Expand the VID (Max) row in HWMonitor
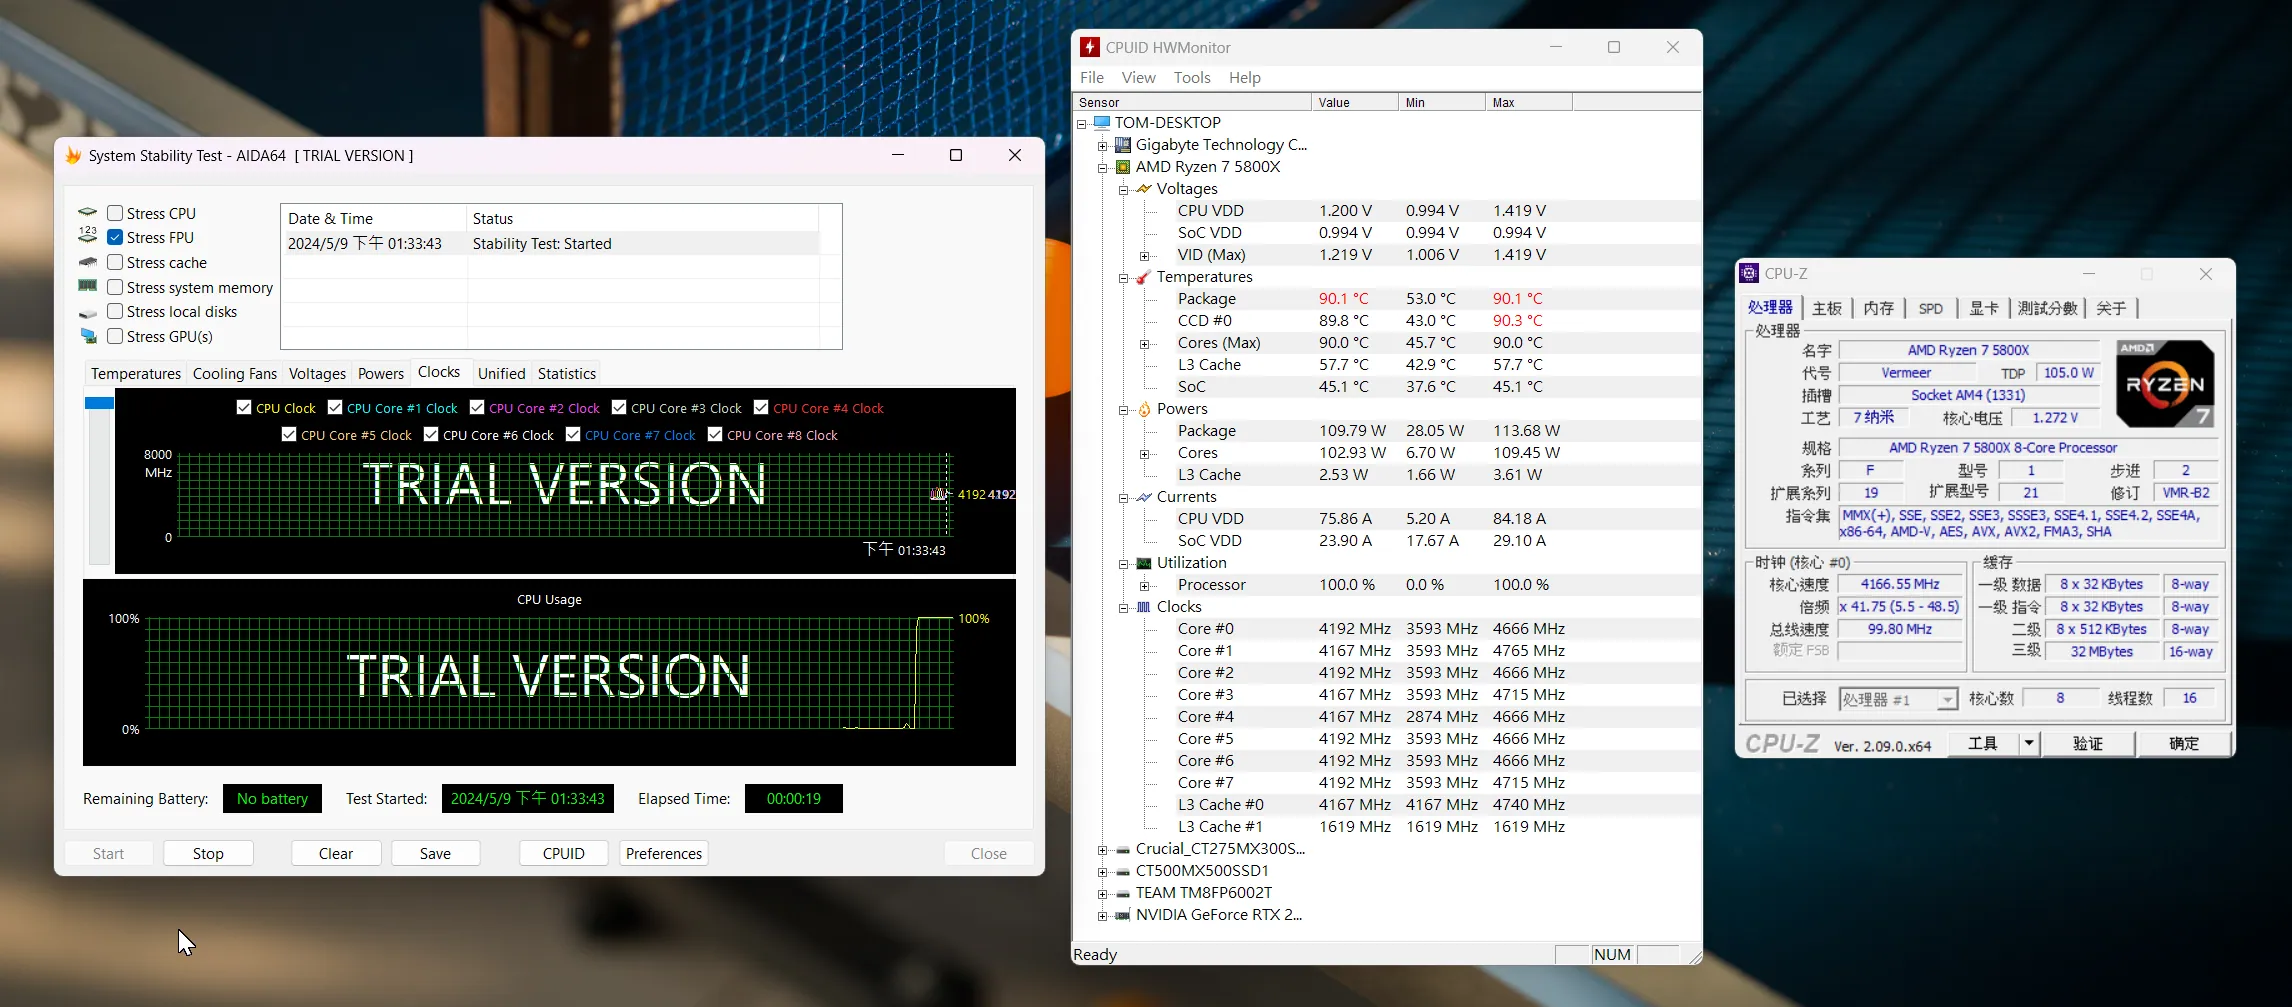The height and width of the screenshot is (1007, 2292). [x=1144, y=255]
